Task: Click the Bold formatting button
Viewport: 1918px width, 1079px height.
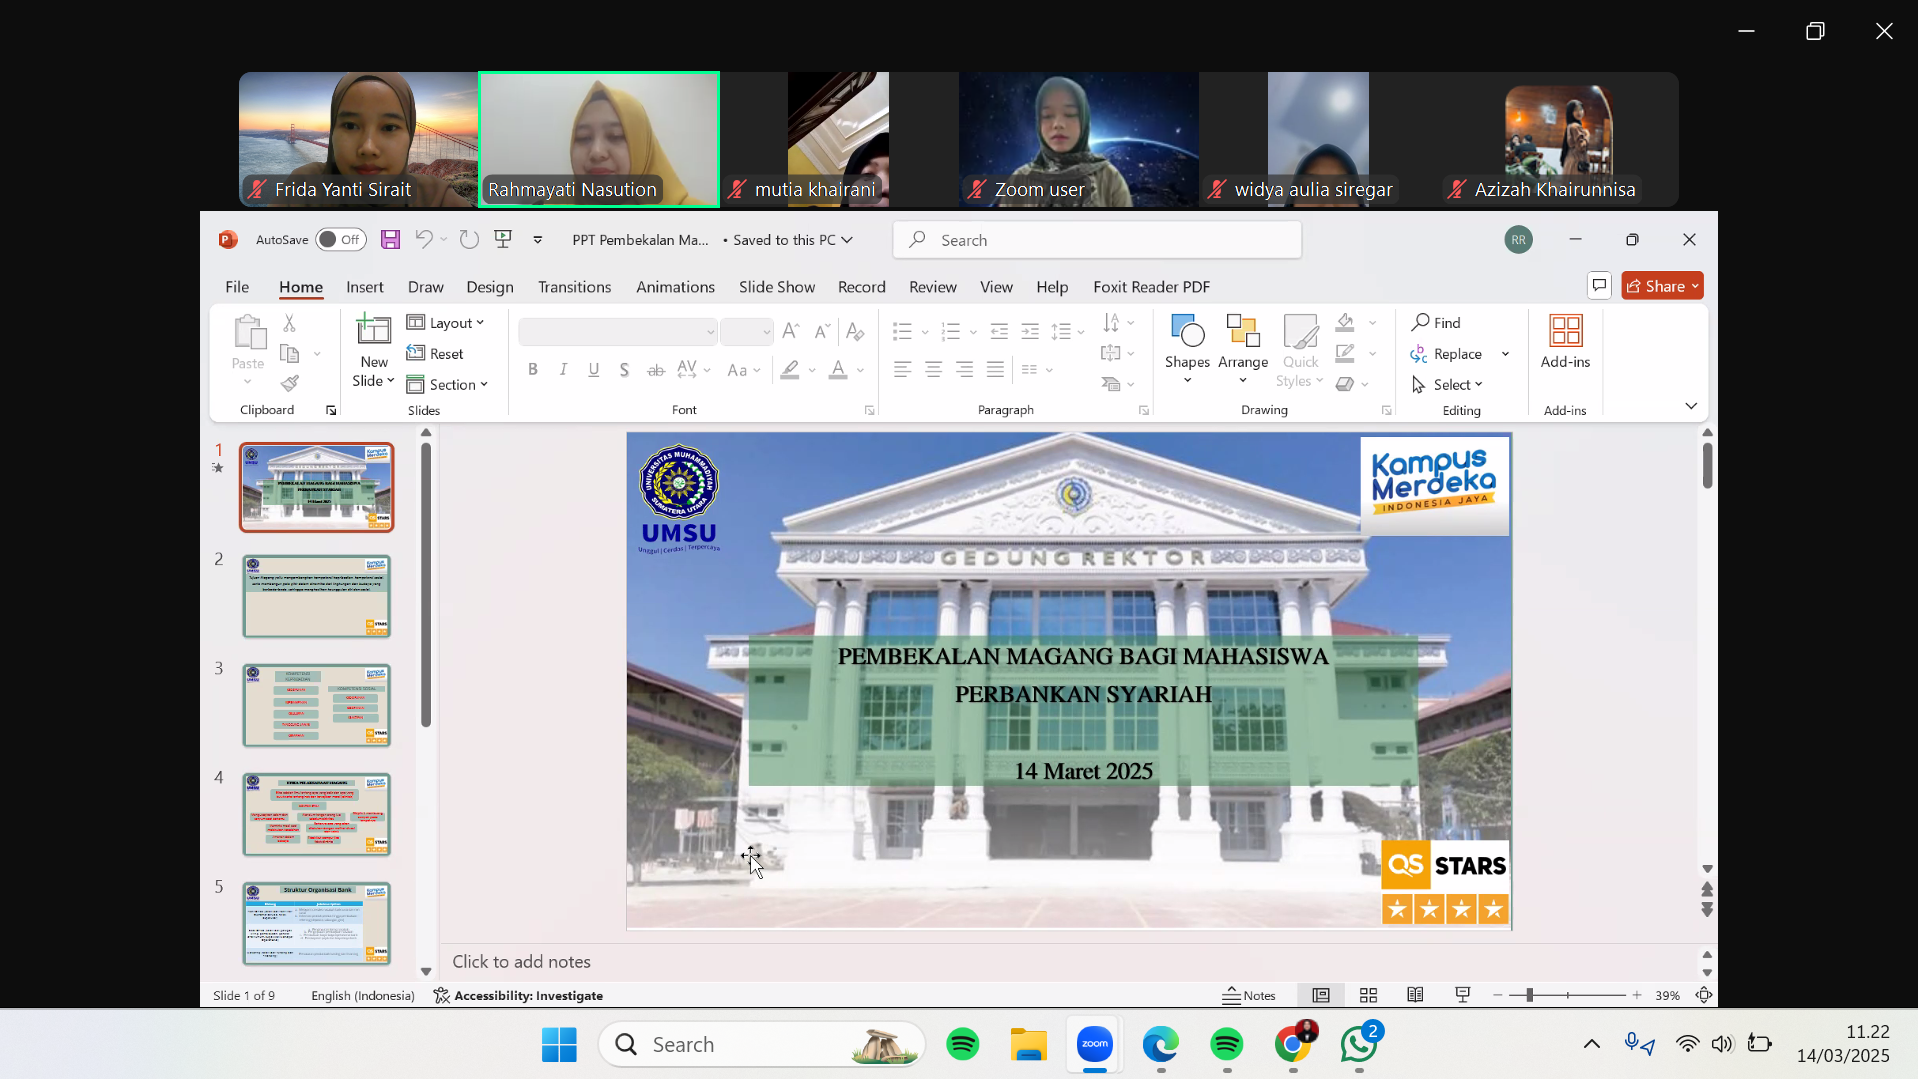Action: 533,370
